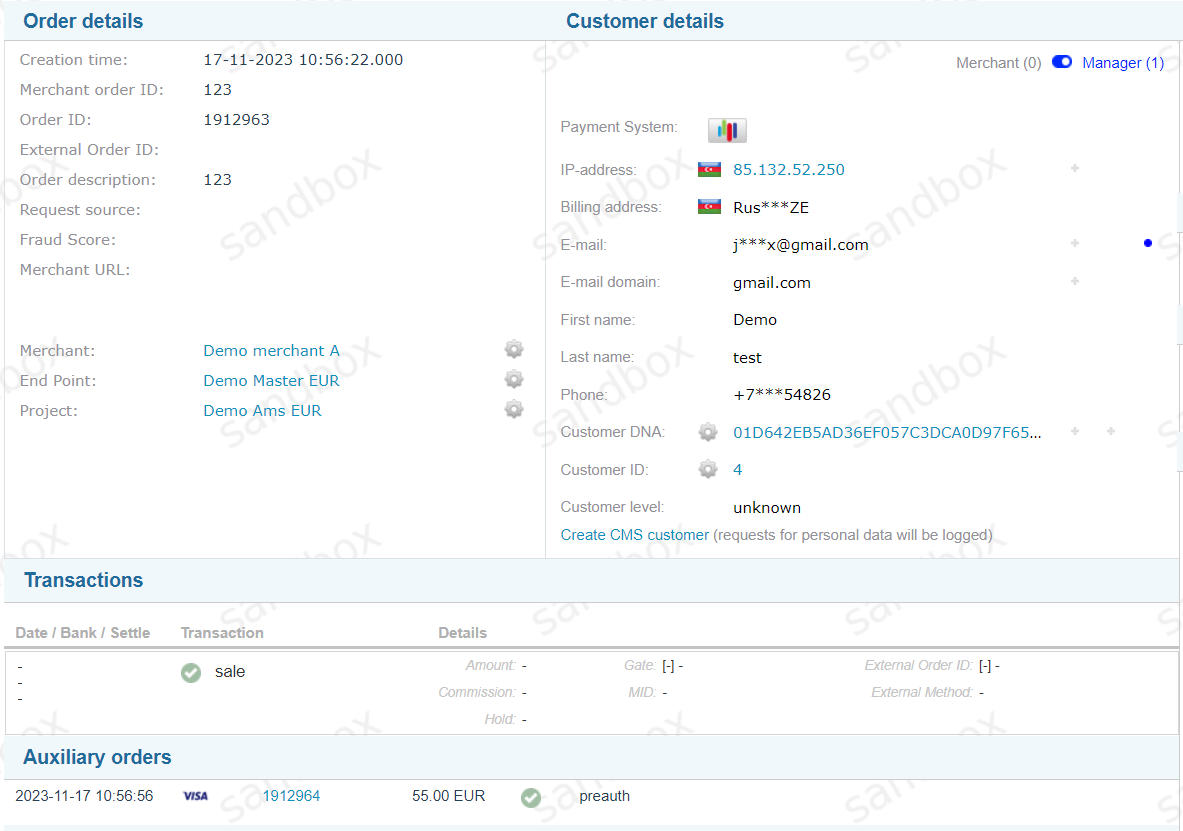Click gear icon beside Demo Master EUR
Screen dimensions: 1183x831
click(x=514, y=379)
